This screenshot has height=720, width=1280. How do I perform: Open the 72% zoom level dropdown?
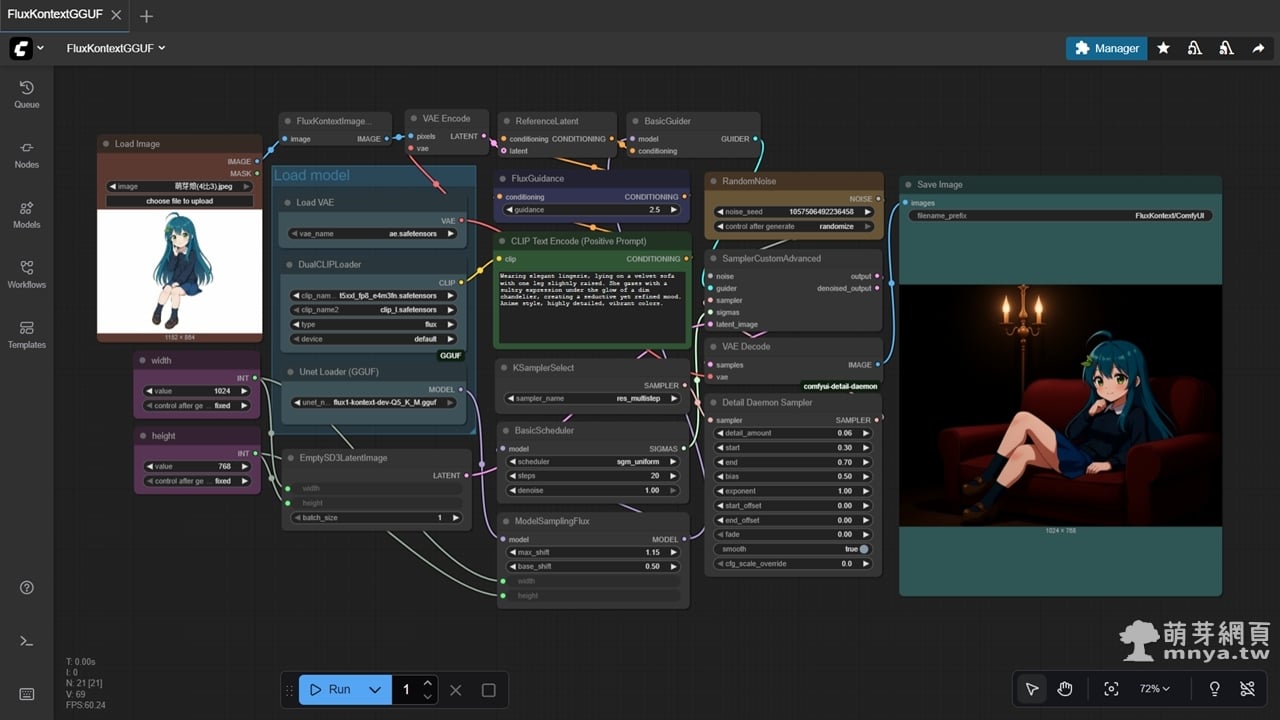[x=1154, y=689]
